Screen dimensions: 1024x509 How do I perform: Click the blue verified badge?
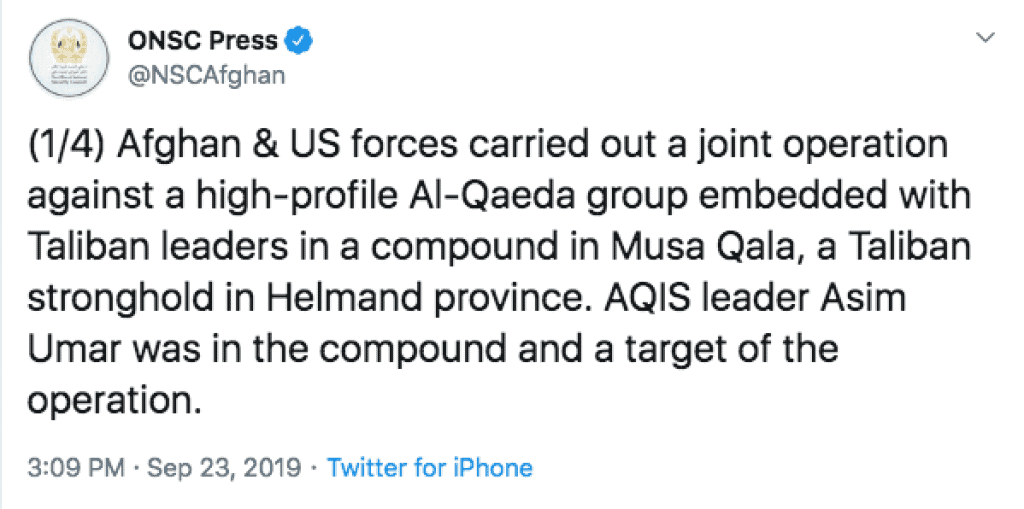[301, 41]
